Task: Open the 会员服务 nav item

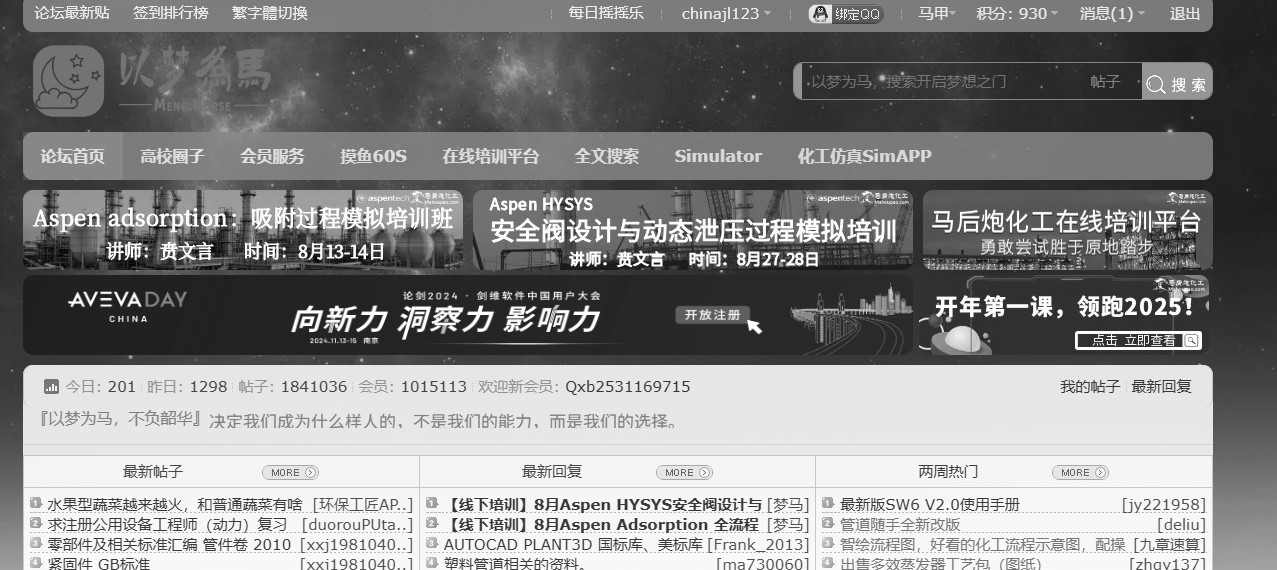Action: coord(272,156)
